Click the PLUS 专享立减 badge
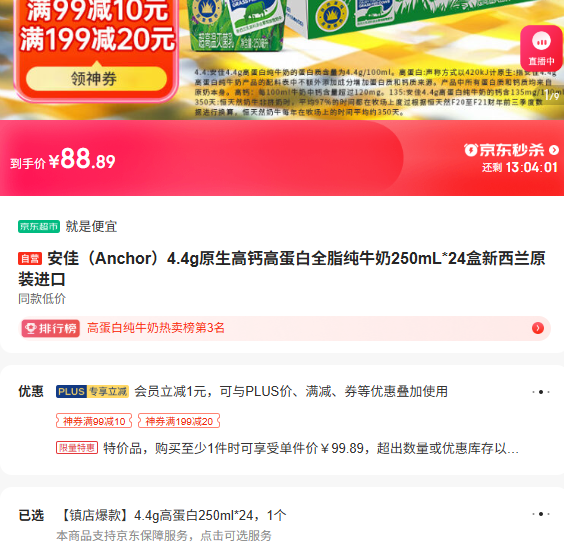Screen dimensions: 564x552 [x=92, y=391]
